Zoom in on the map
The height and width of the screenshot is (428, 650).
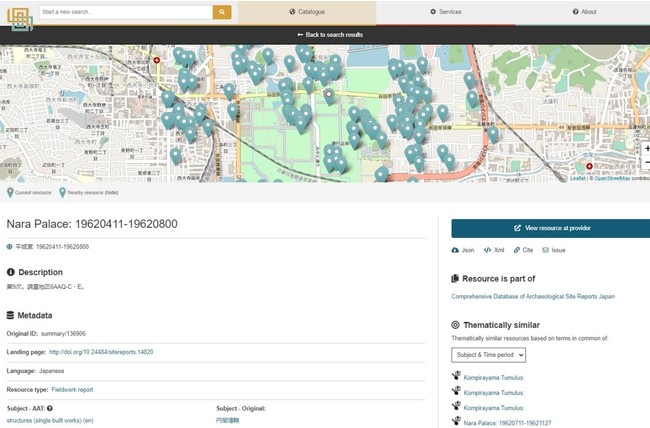coord(645,149)
